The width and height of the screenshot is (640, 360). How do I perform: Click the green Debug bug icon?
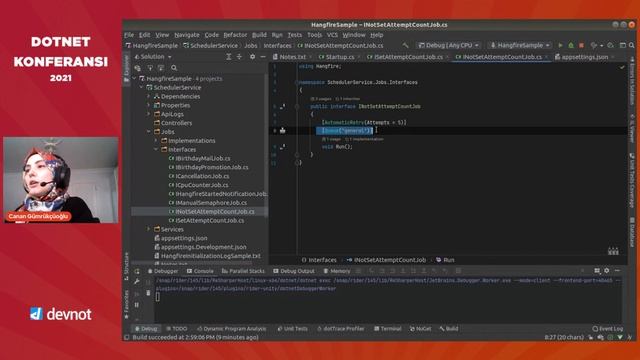571,45
